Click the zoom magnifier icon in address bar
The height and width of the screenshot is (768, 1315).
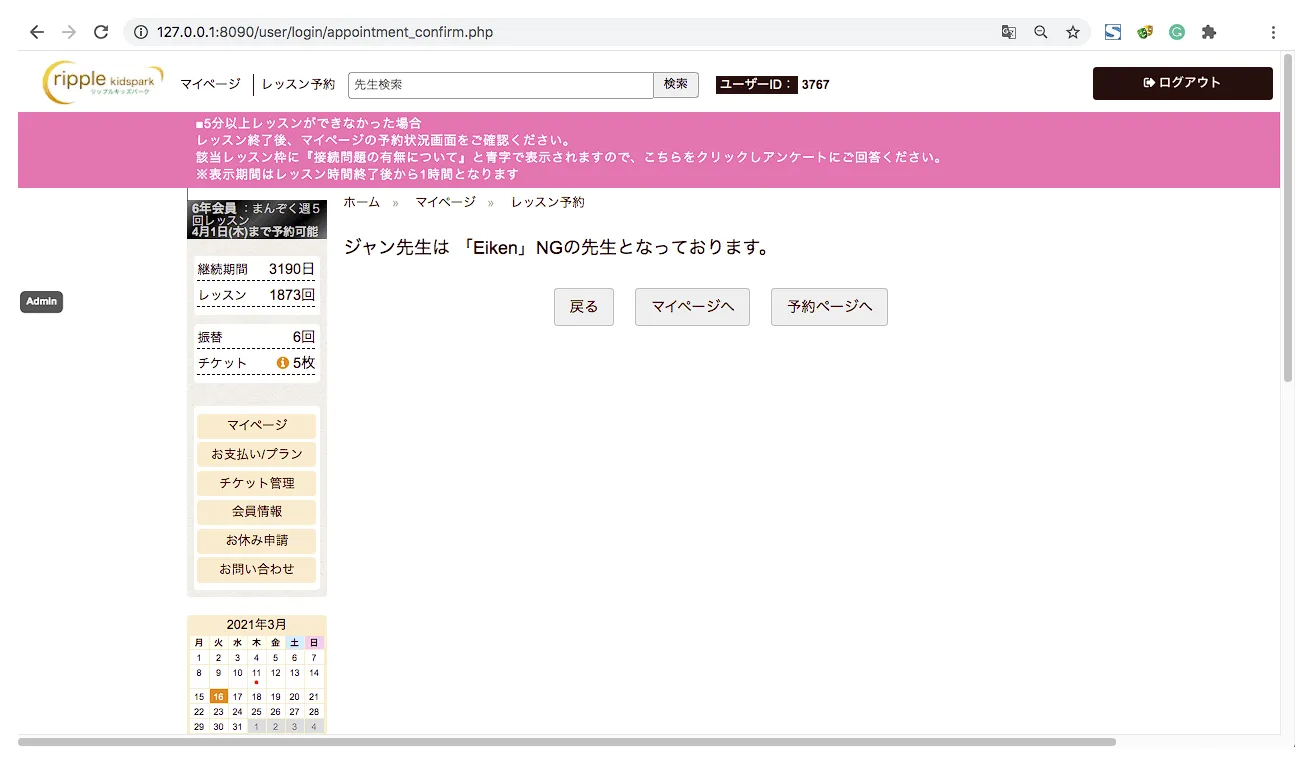(1041, 32)
